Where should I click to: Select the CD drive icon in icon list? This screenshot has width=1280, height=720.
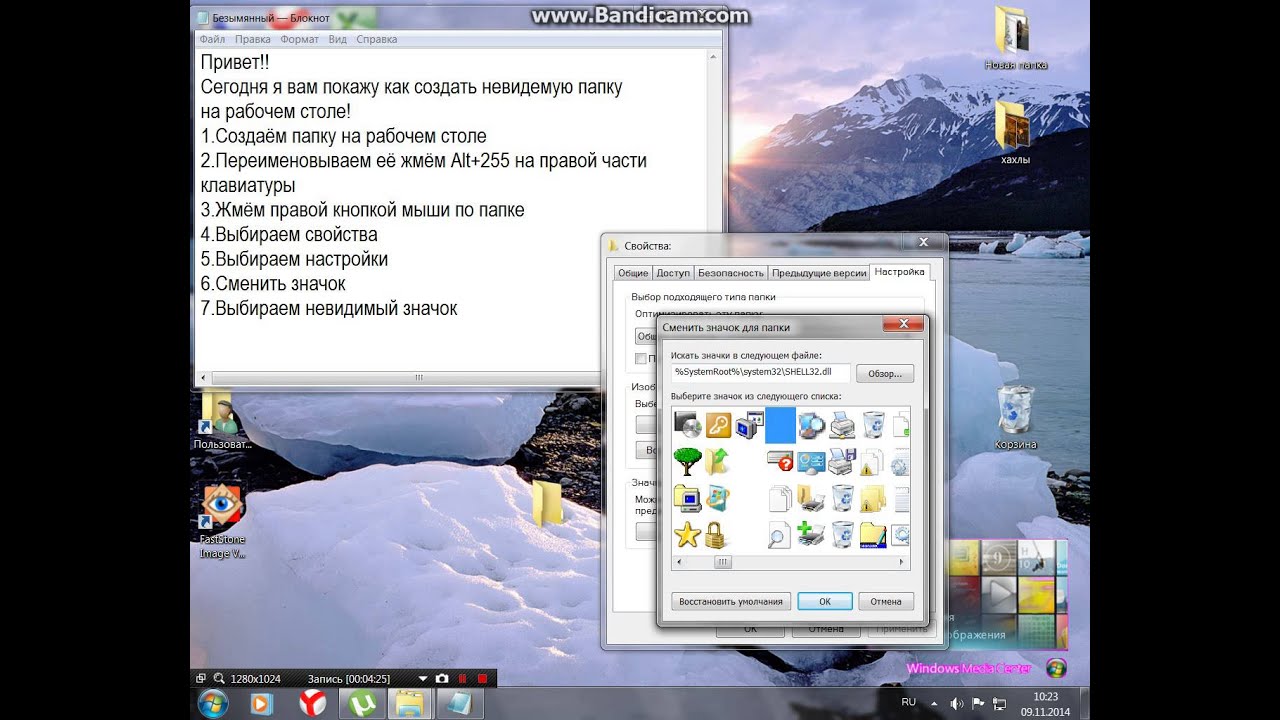[687, 425]
